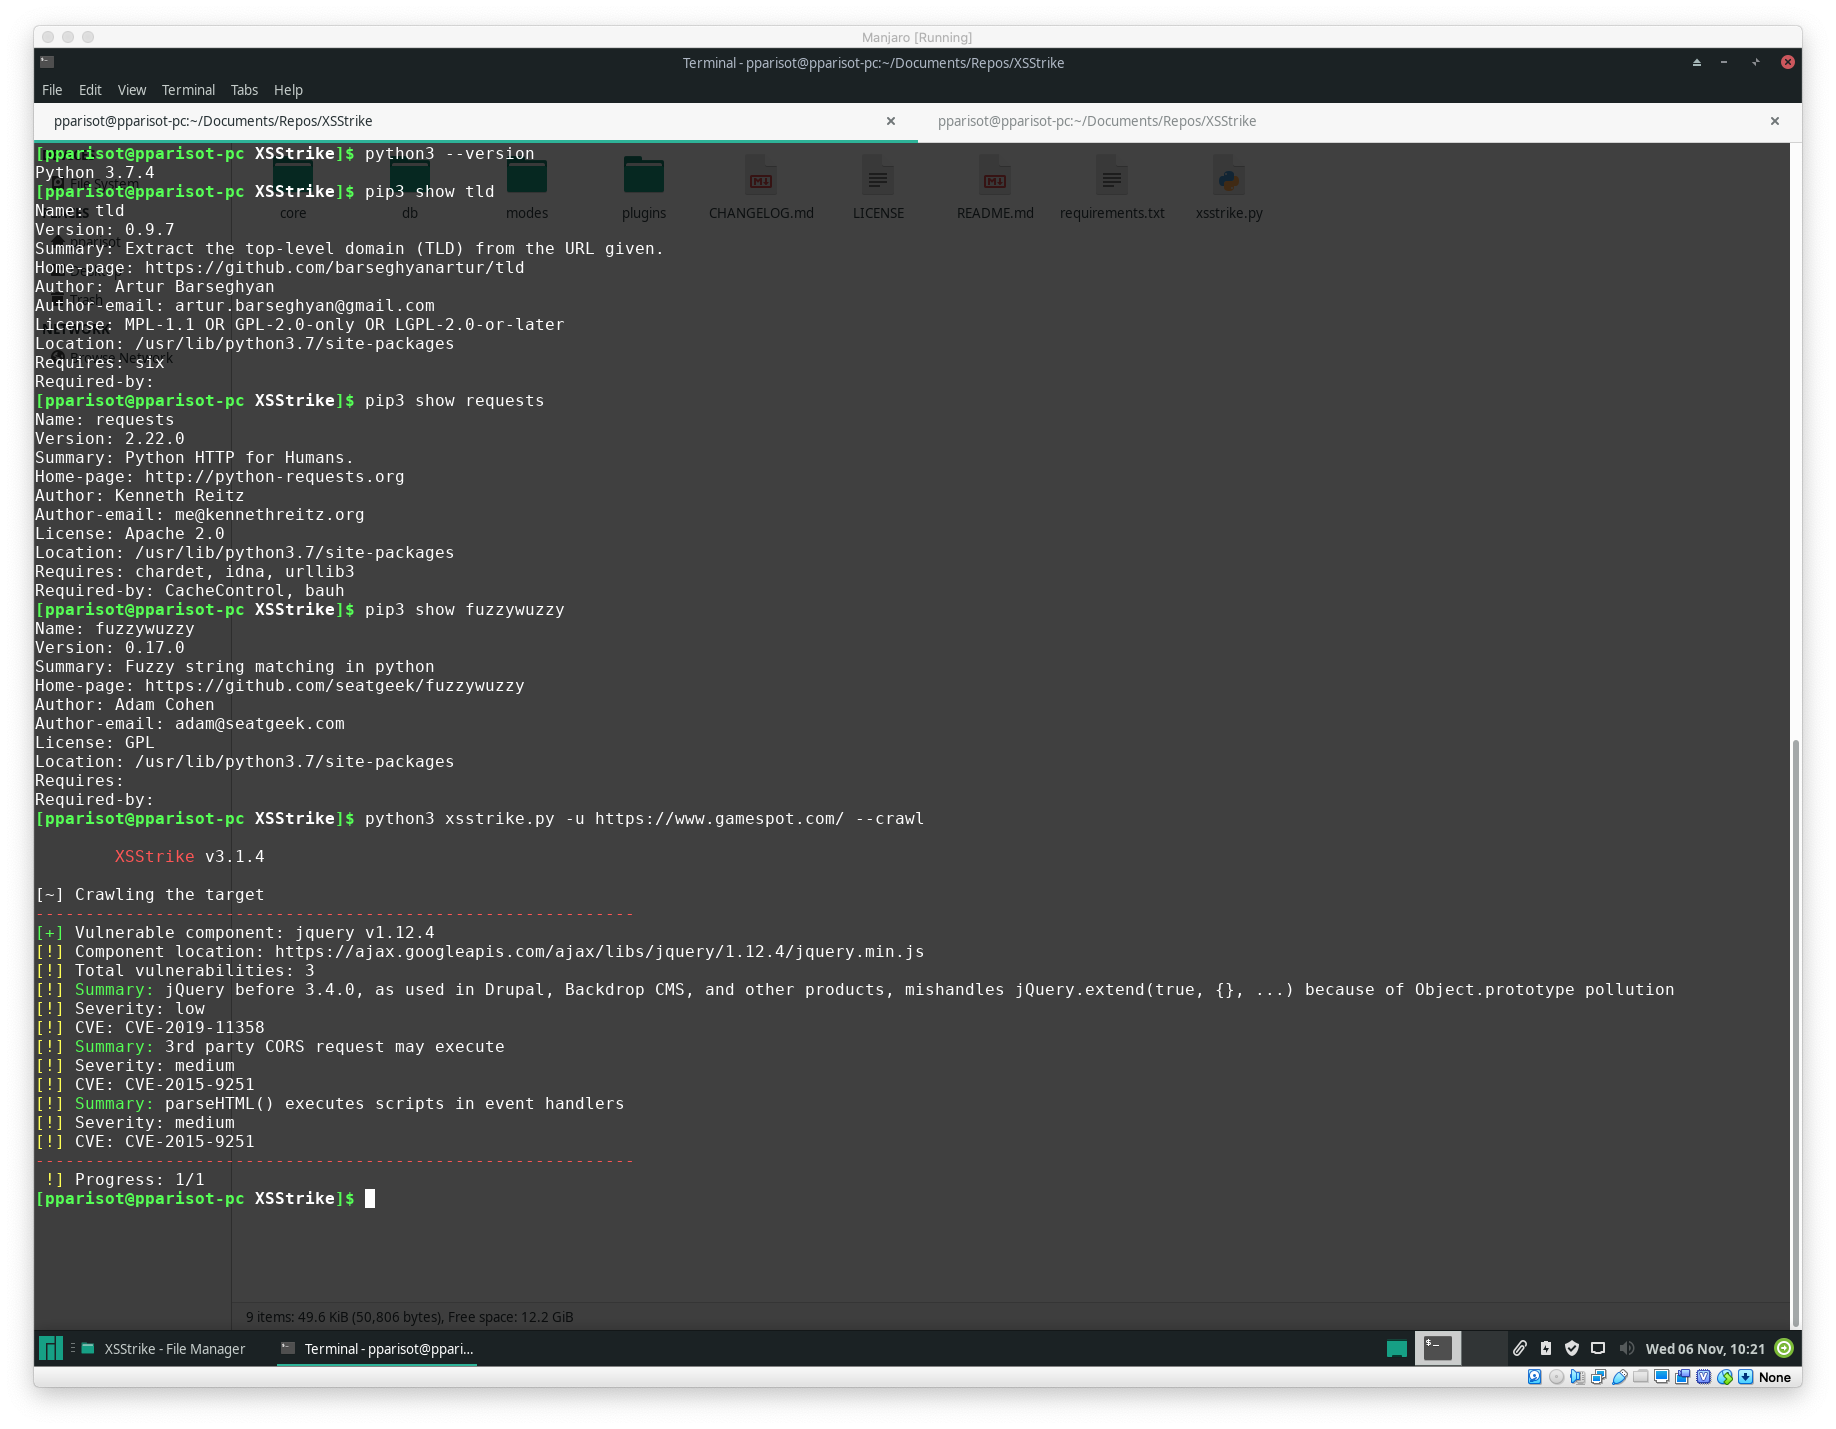Click the terminal vertical scrollbar thumb
Image resolution: width=1836 pixels, height=1429 pixels.
(1796, 1033)
